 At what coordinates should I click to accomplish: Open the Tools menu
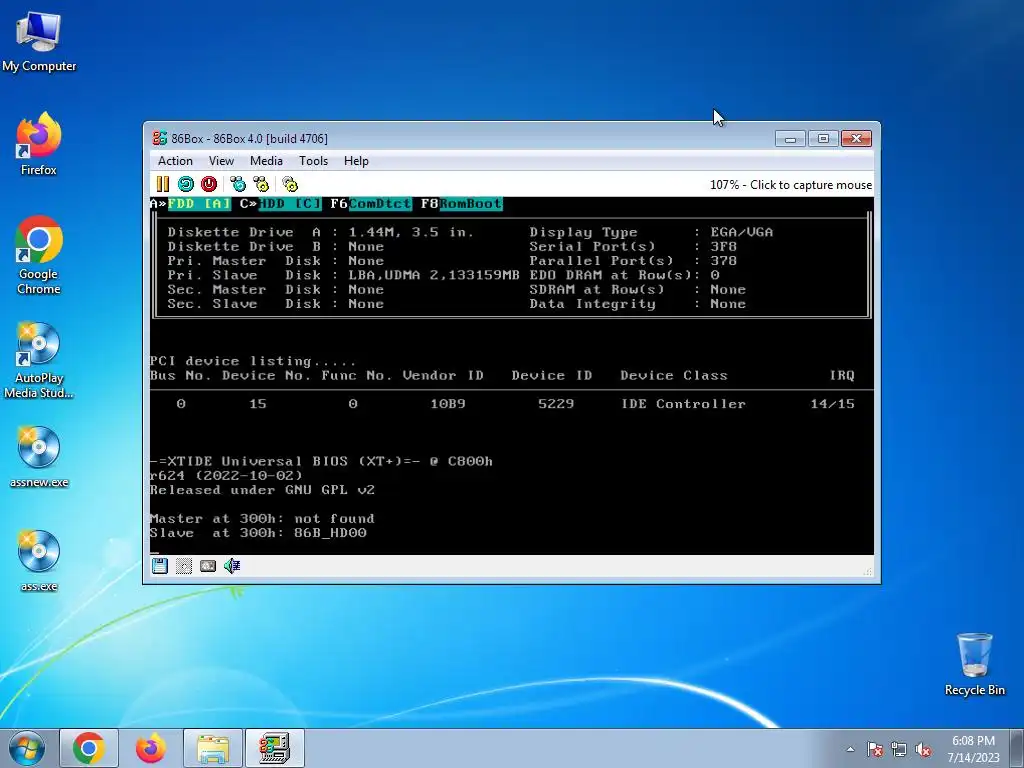(313, 161)
